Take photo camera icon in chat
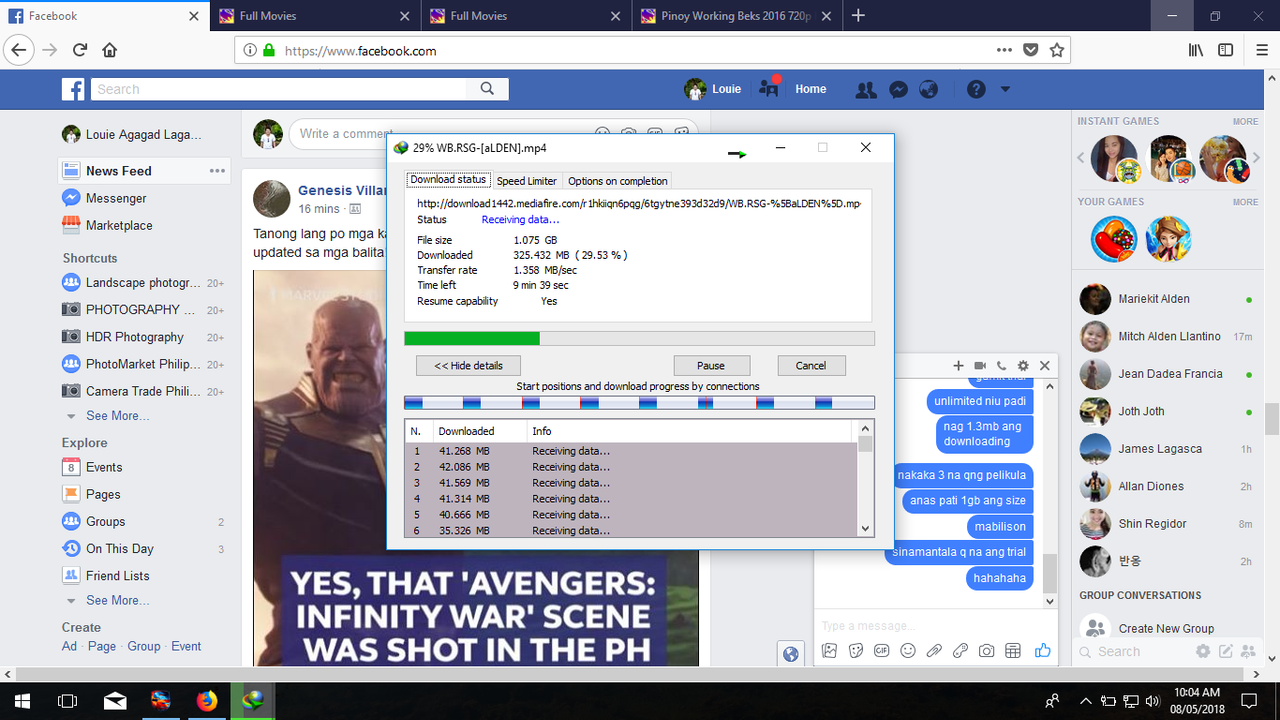 987,651
